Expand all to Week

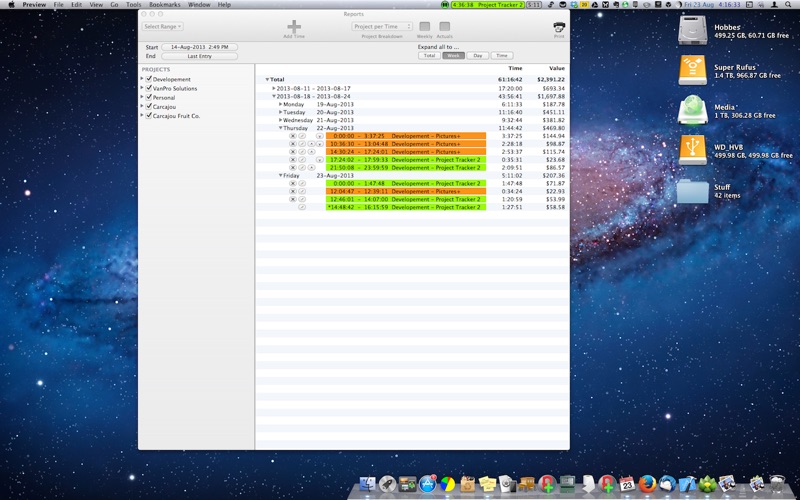[x=454, y=56]
